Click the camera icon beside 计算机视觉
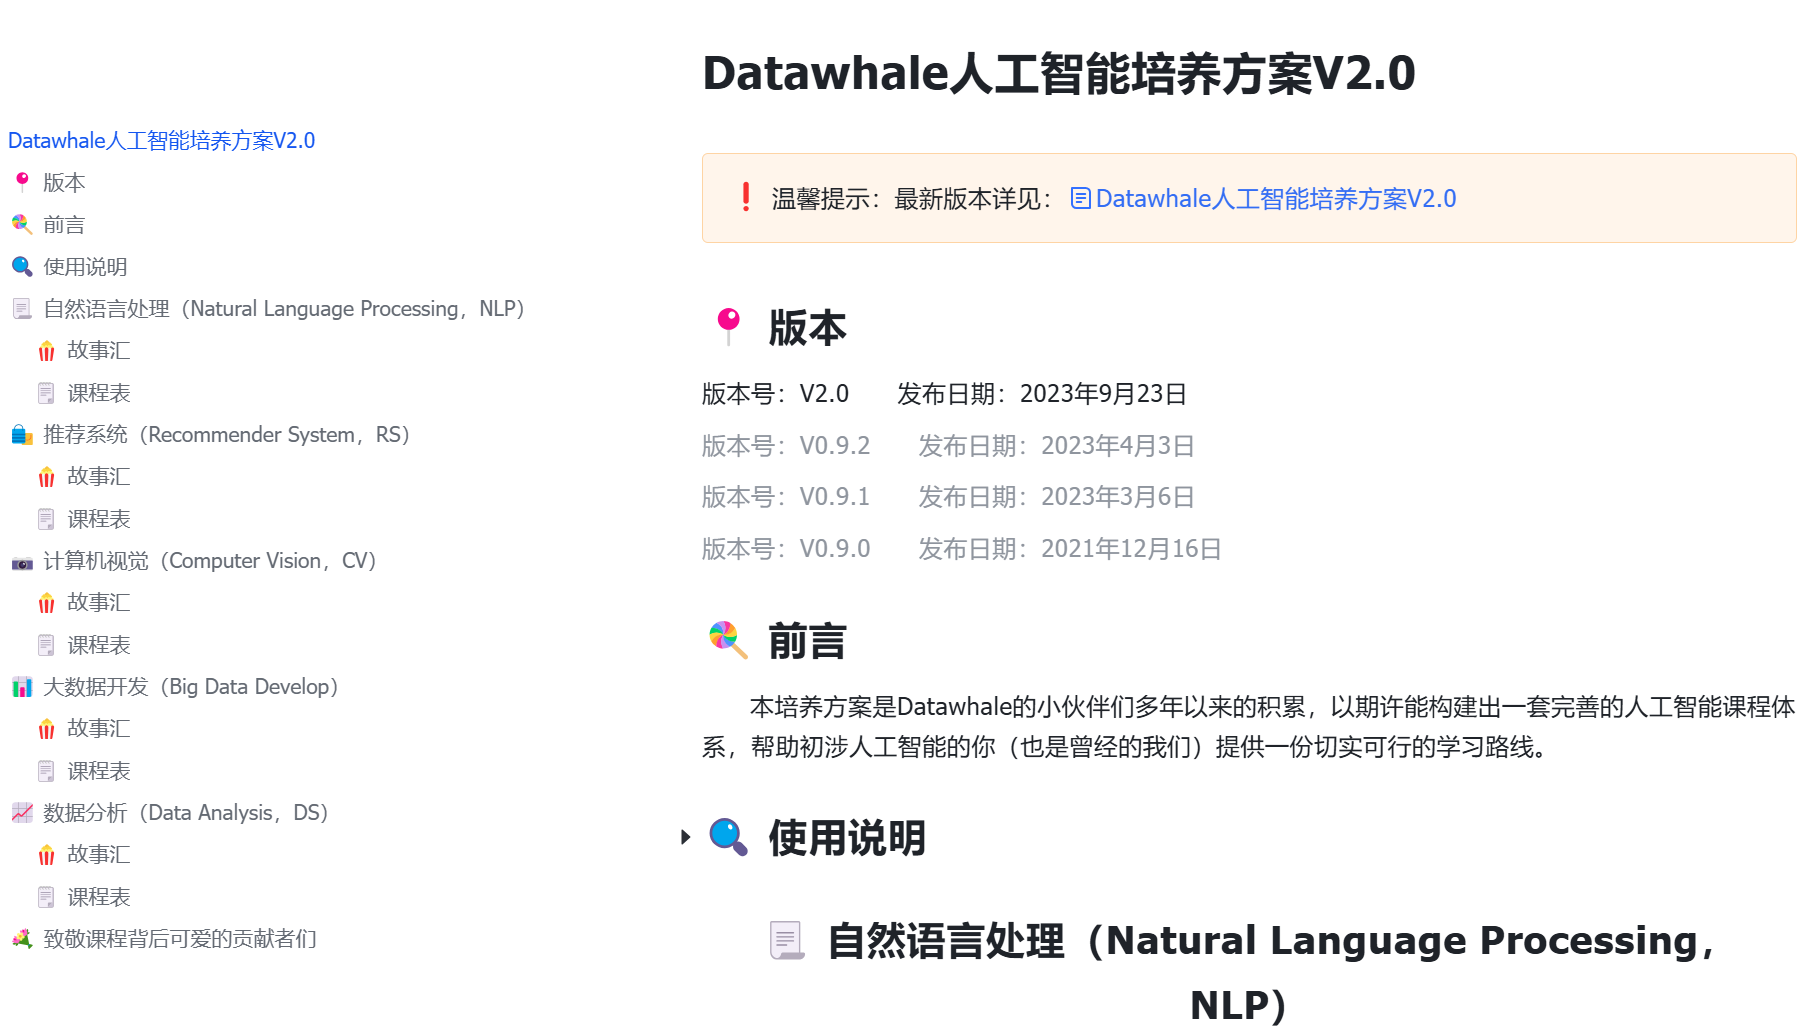Screen dimensions: 1802x1030 [x=22, y=563]
